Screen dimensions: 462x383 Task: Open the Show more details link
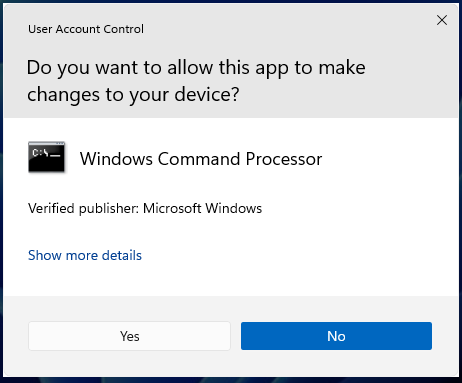[x=85, y=255]
